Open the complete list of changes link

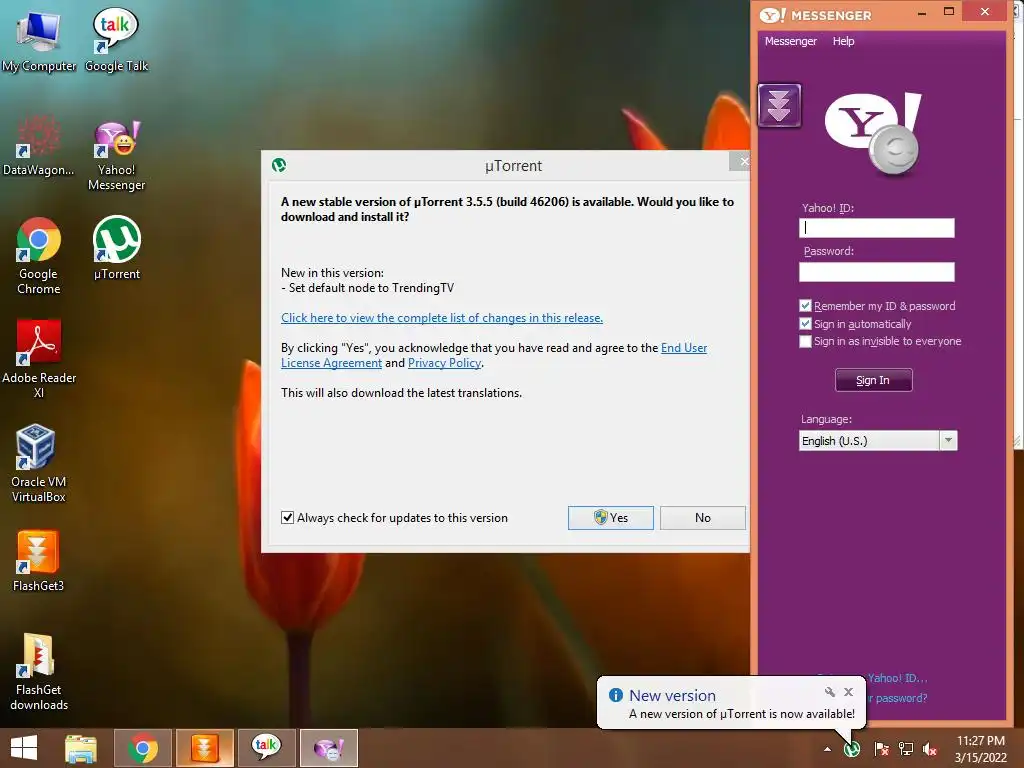(x=441, y=318)
